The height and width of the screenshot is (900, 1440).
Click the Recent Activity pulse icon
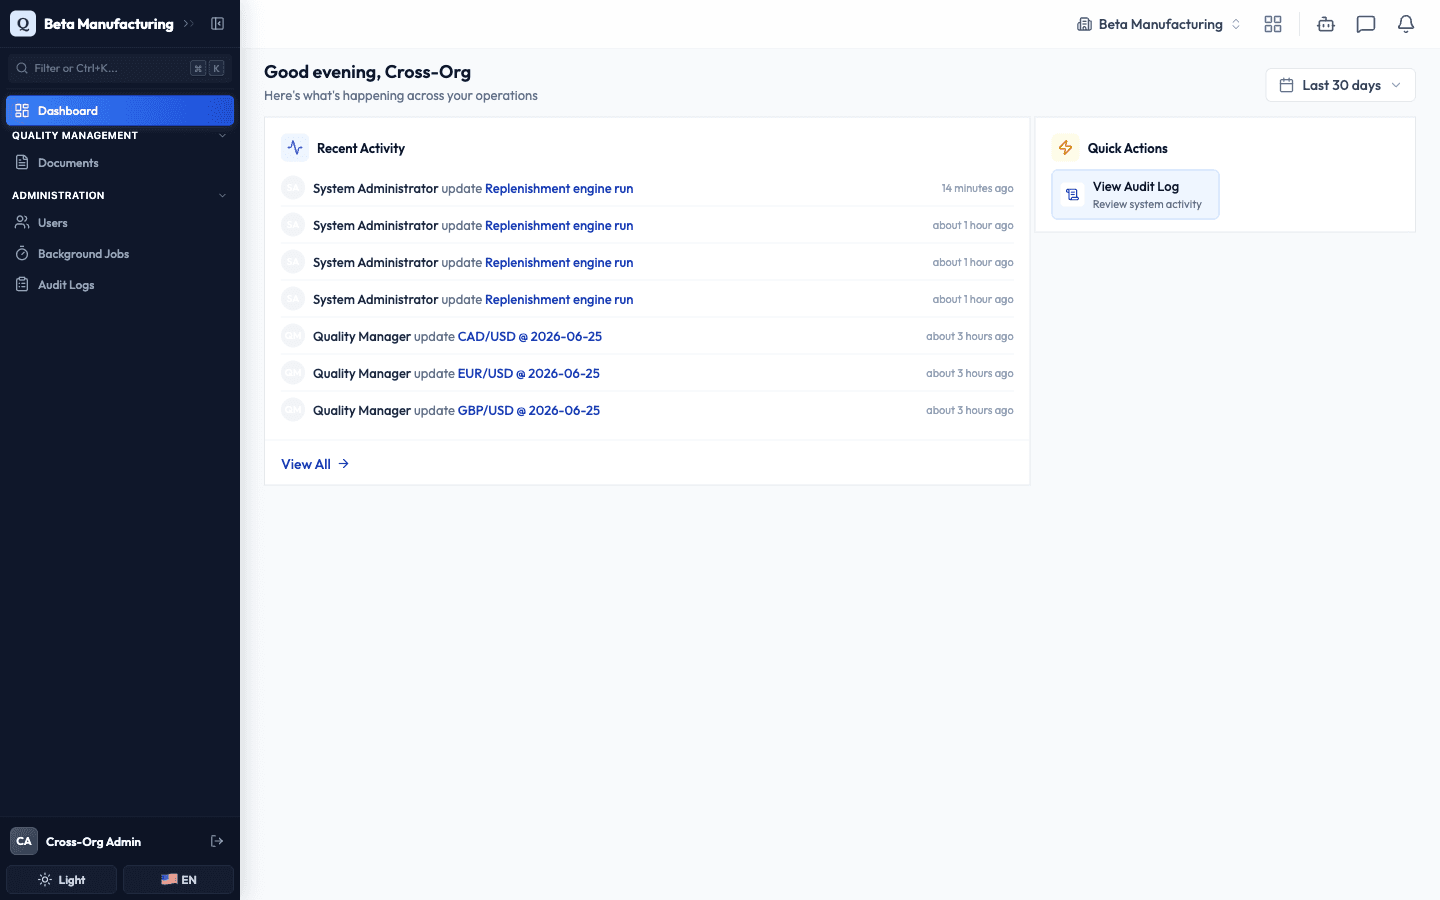point(295,148)
